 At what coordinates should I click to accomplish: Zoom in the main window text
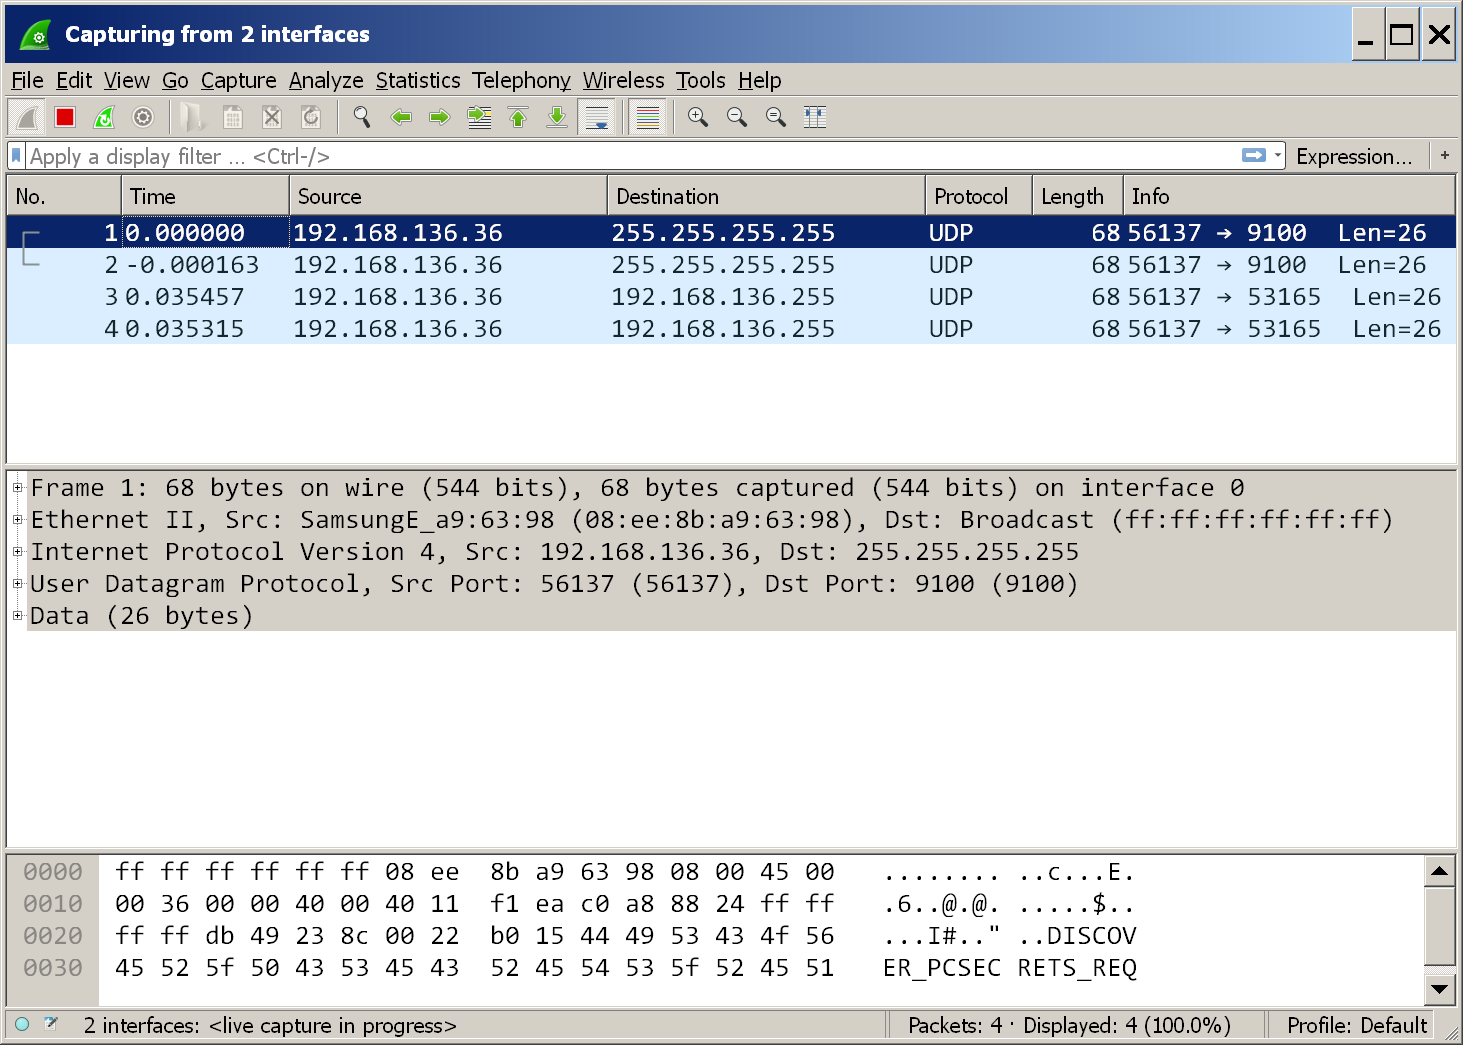click(x=698, y=118)
